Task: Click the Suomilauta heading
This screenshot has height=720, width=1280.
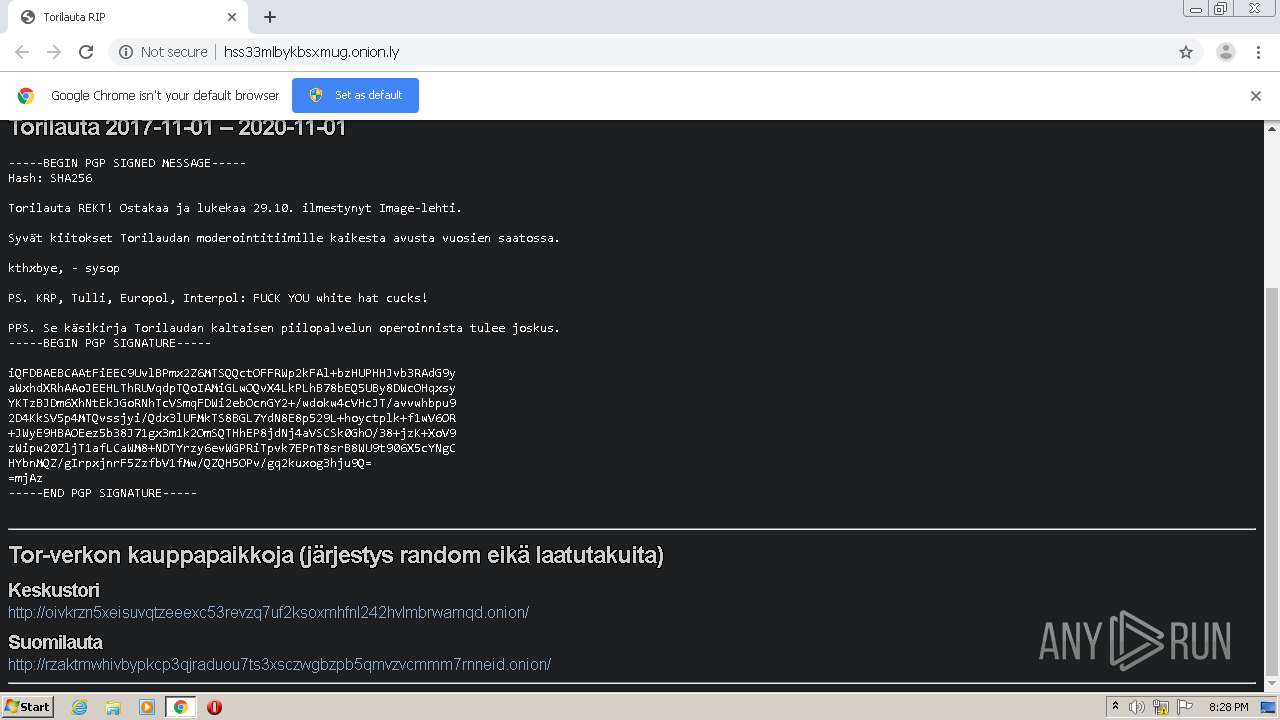Action: click(55, 642)
